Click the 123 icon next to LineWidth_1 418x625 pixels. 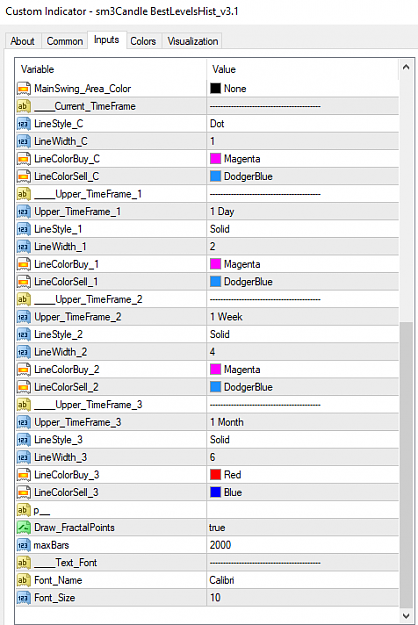click(x=24, y=246)
